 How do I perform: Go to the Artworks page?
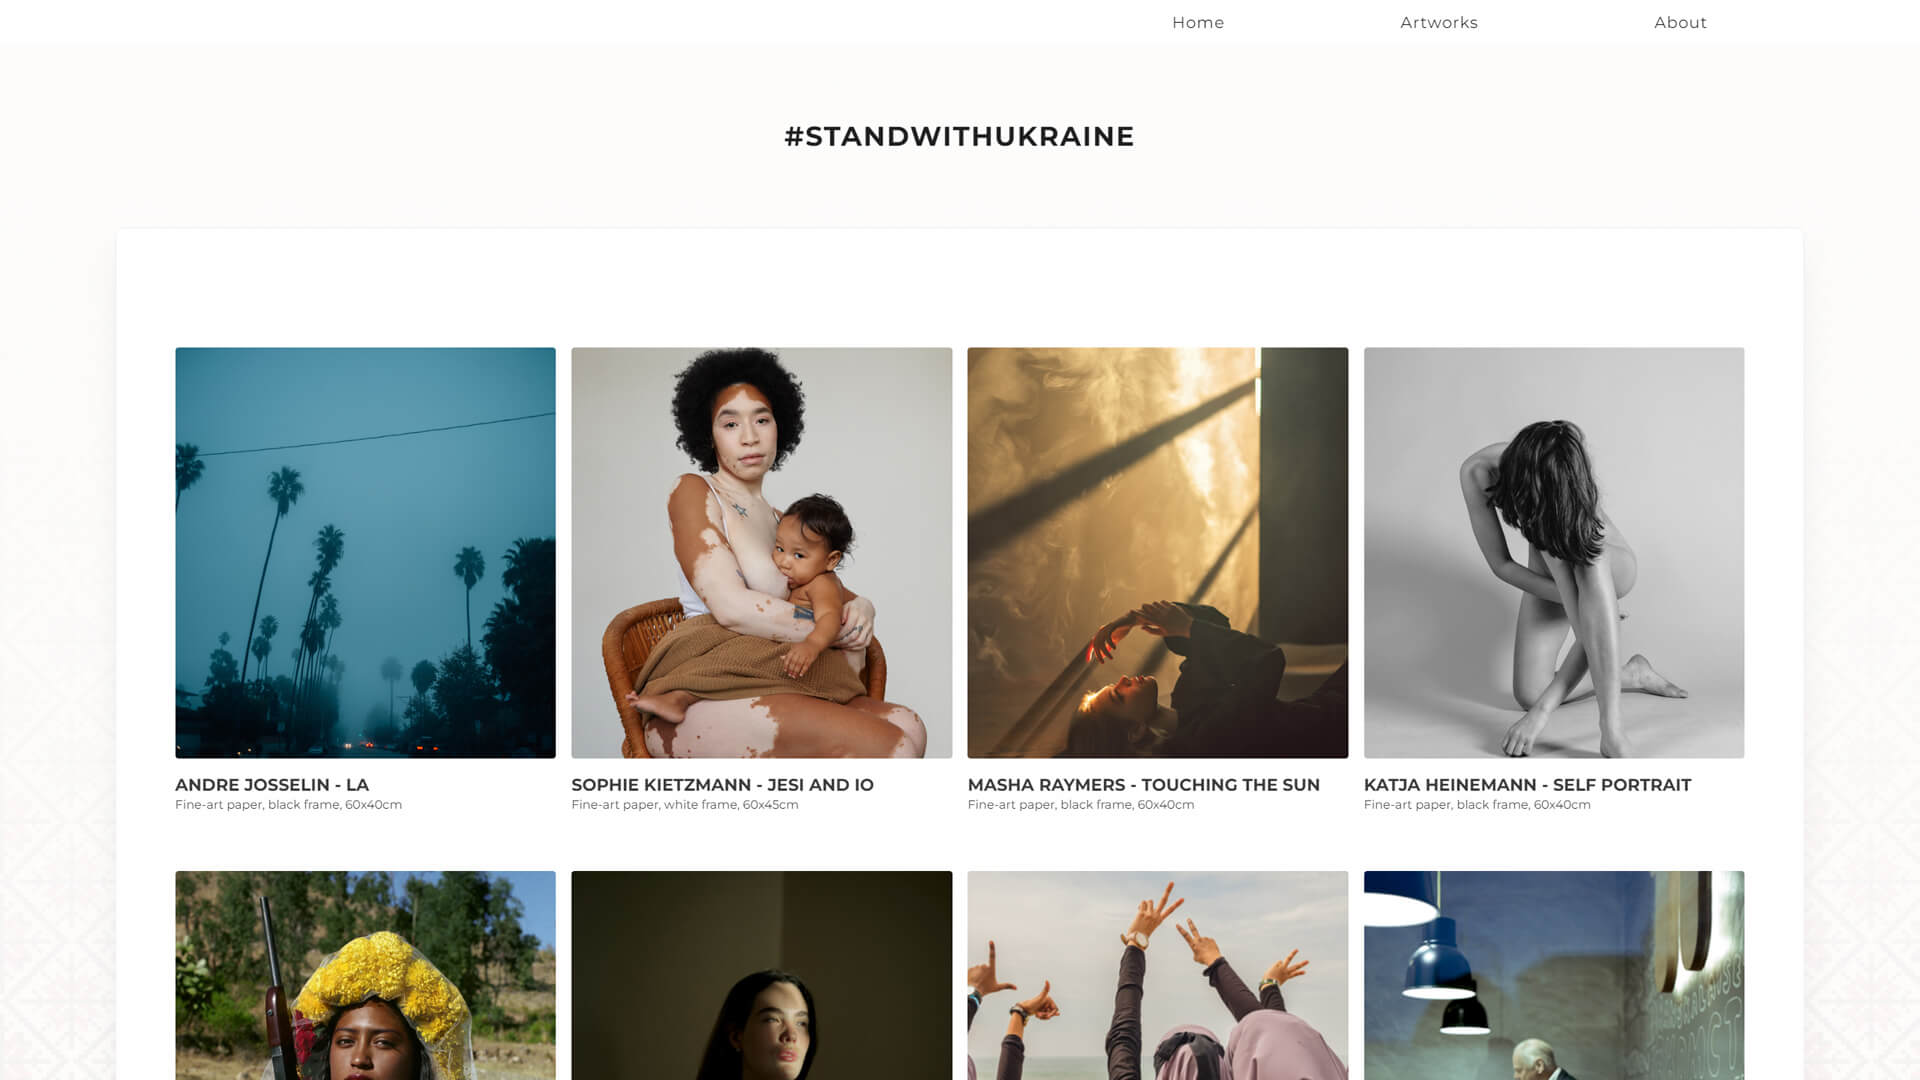pyautogui.click(x=1438, y=22)
